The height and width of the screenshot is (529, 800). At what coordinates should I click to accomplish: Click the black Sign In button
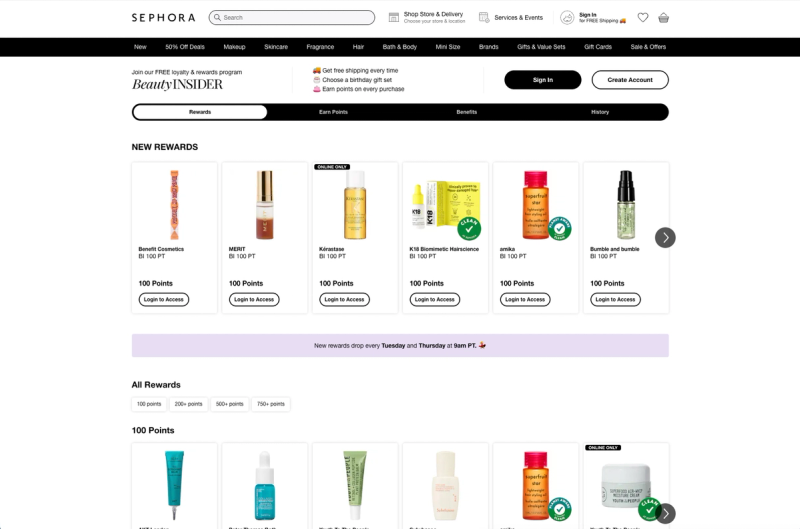(x=543, y=80)
